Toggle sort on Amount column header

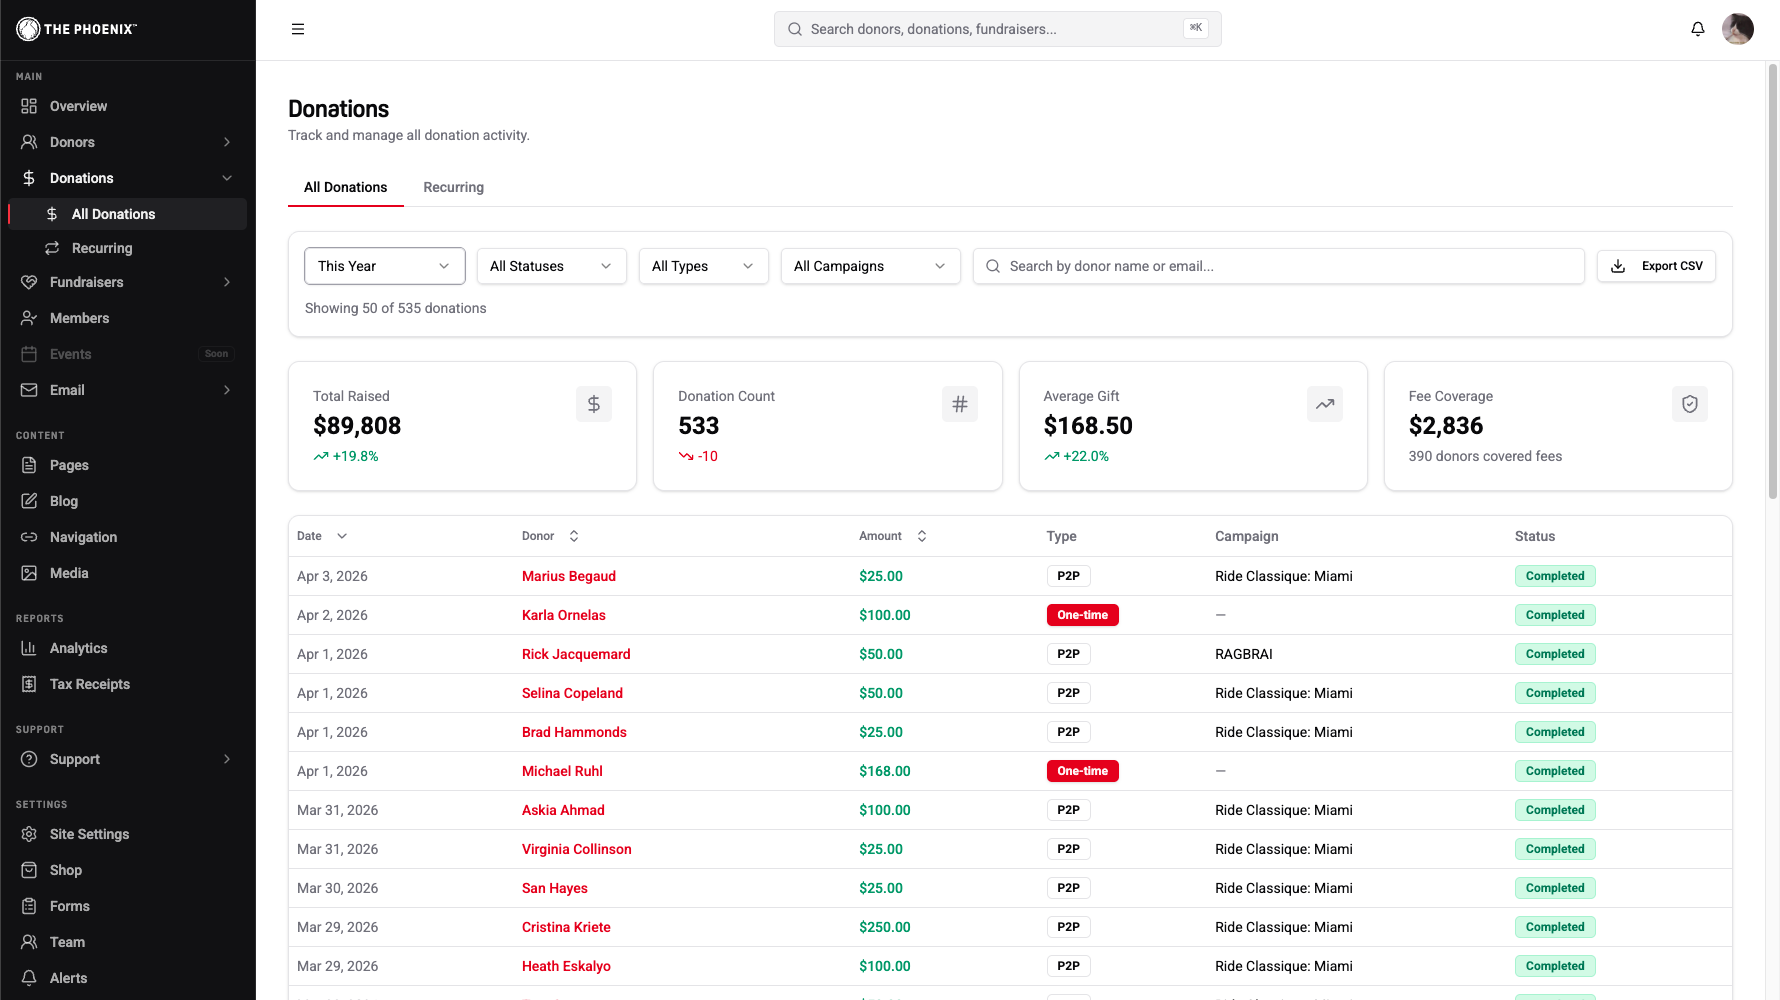tap(892, 536)
